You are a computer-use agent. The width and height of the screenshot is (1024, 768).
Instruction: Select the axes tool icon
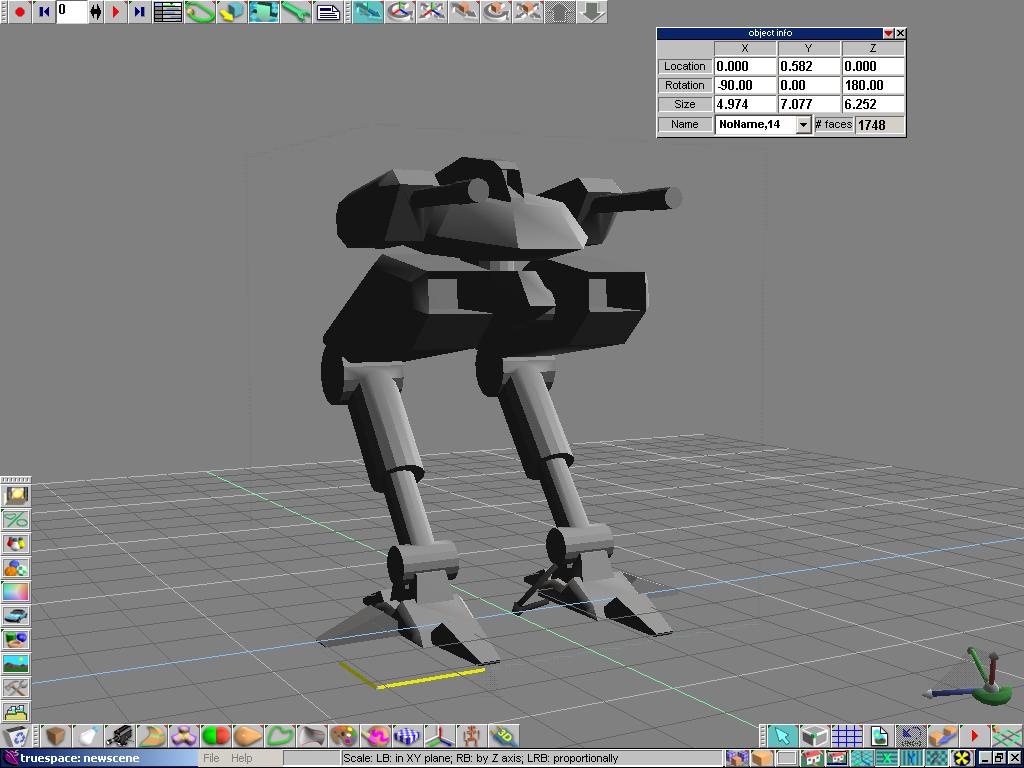439,736
